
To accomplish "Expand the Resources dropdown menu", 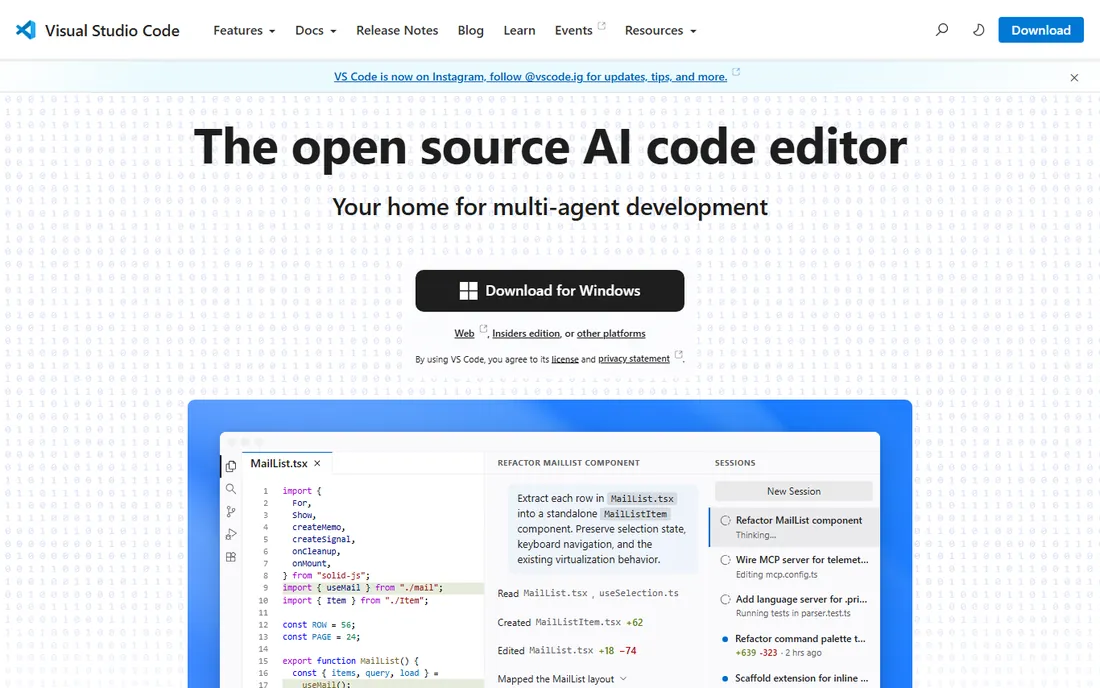I will [x=660, y=30].
